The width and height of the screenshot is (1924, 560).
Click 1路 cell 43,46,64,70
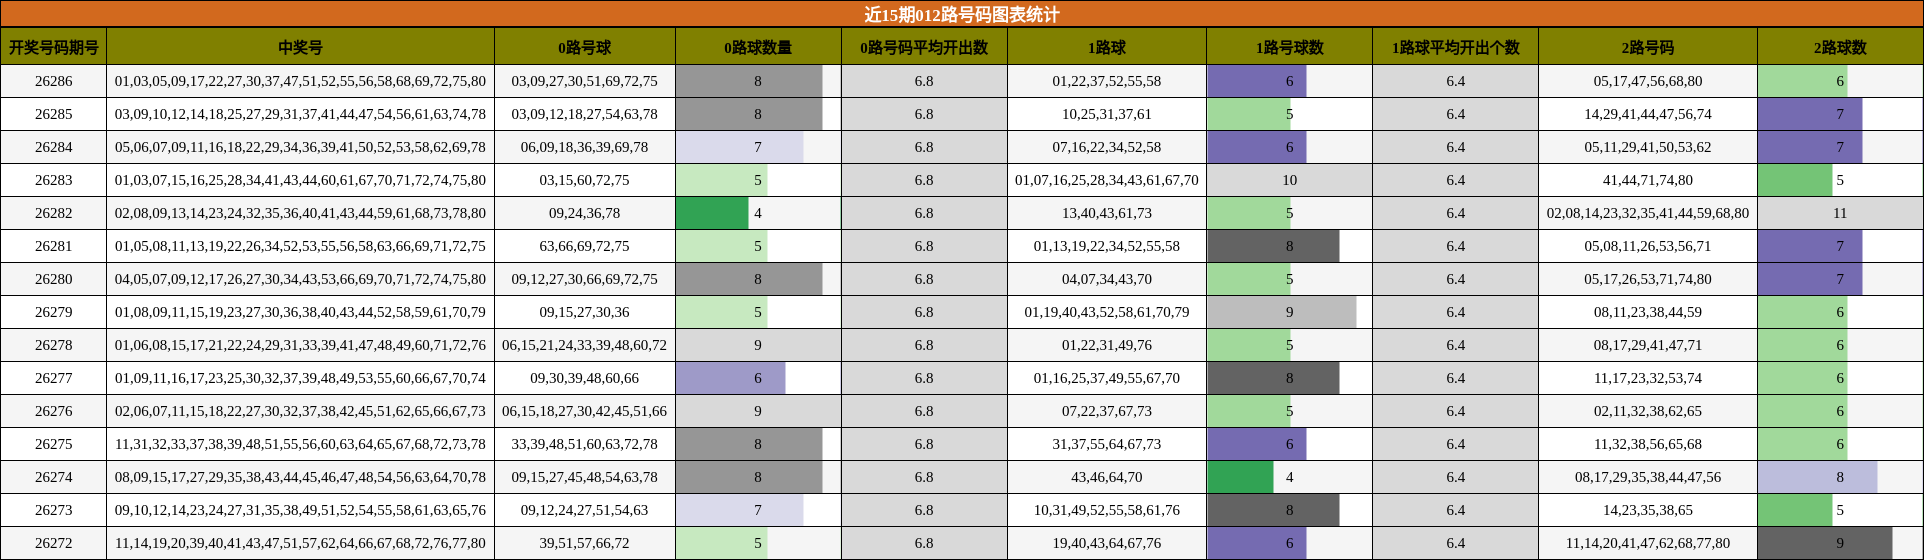[1107, 477]
